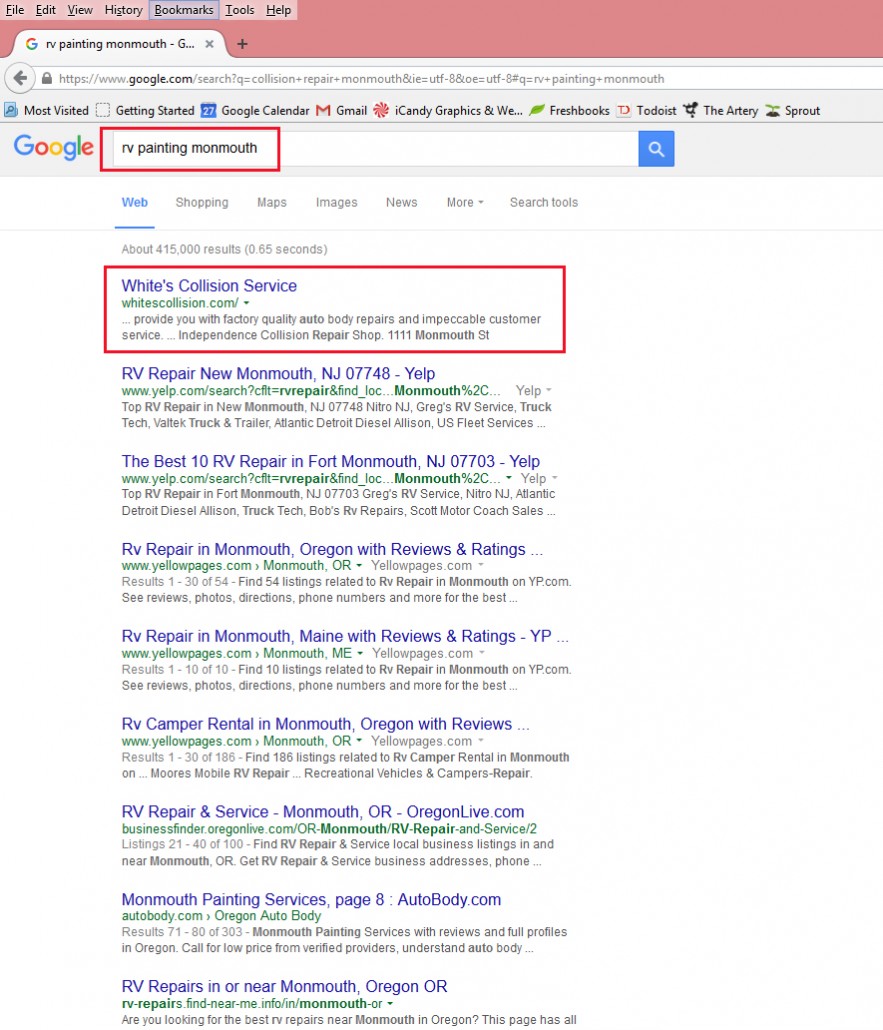Select the Web results tab
The width and height of the screenshot is (883, 1030).
pos(135,202)
